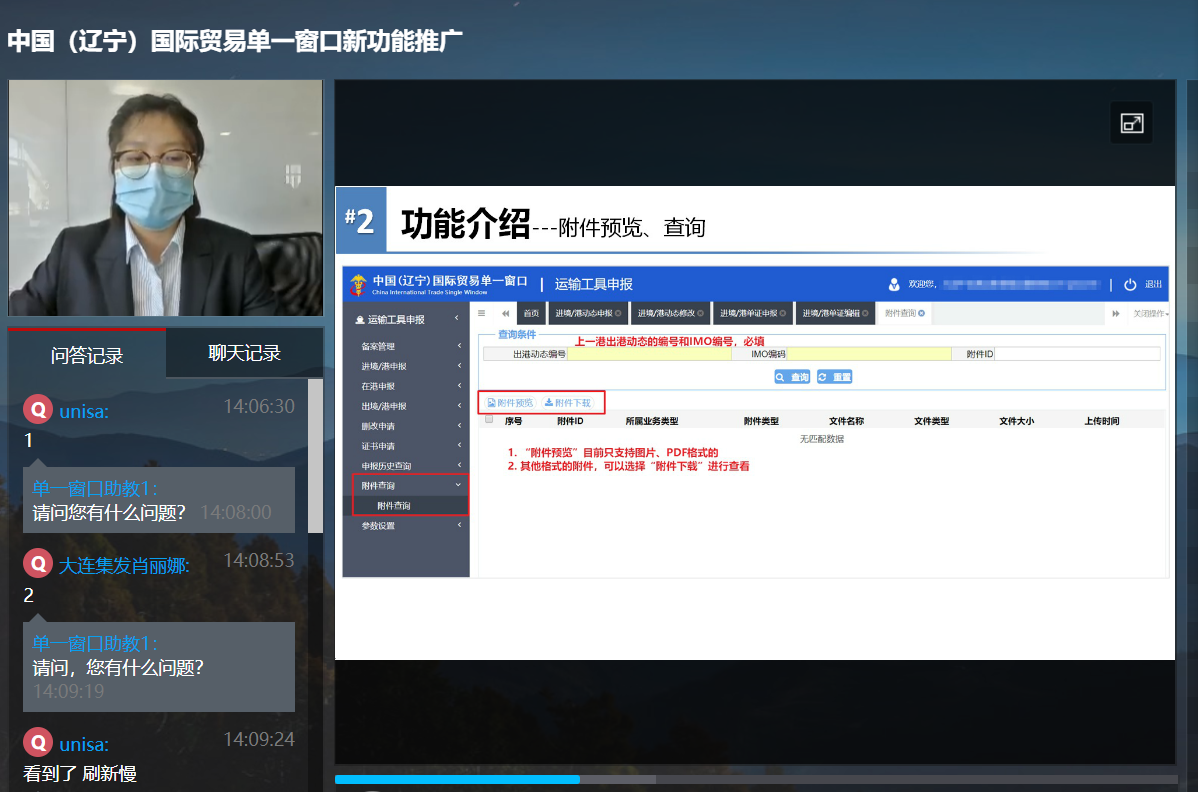Tick the select-all checkbox in the table header
This screenshot has height=792, width=1198.
[x=489, y=420]
